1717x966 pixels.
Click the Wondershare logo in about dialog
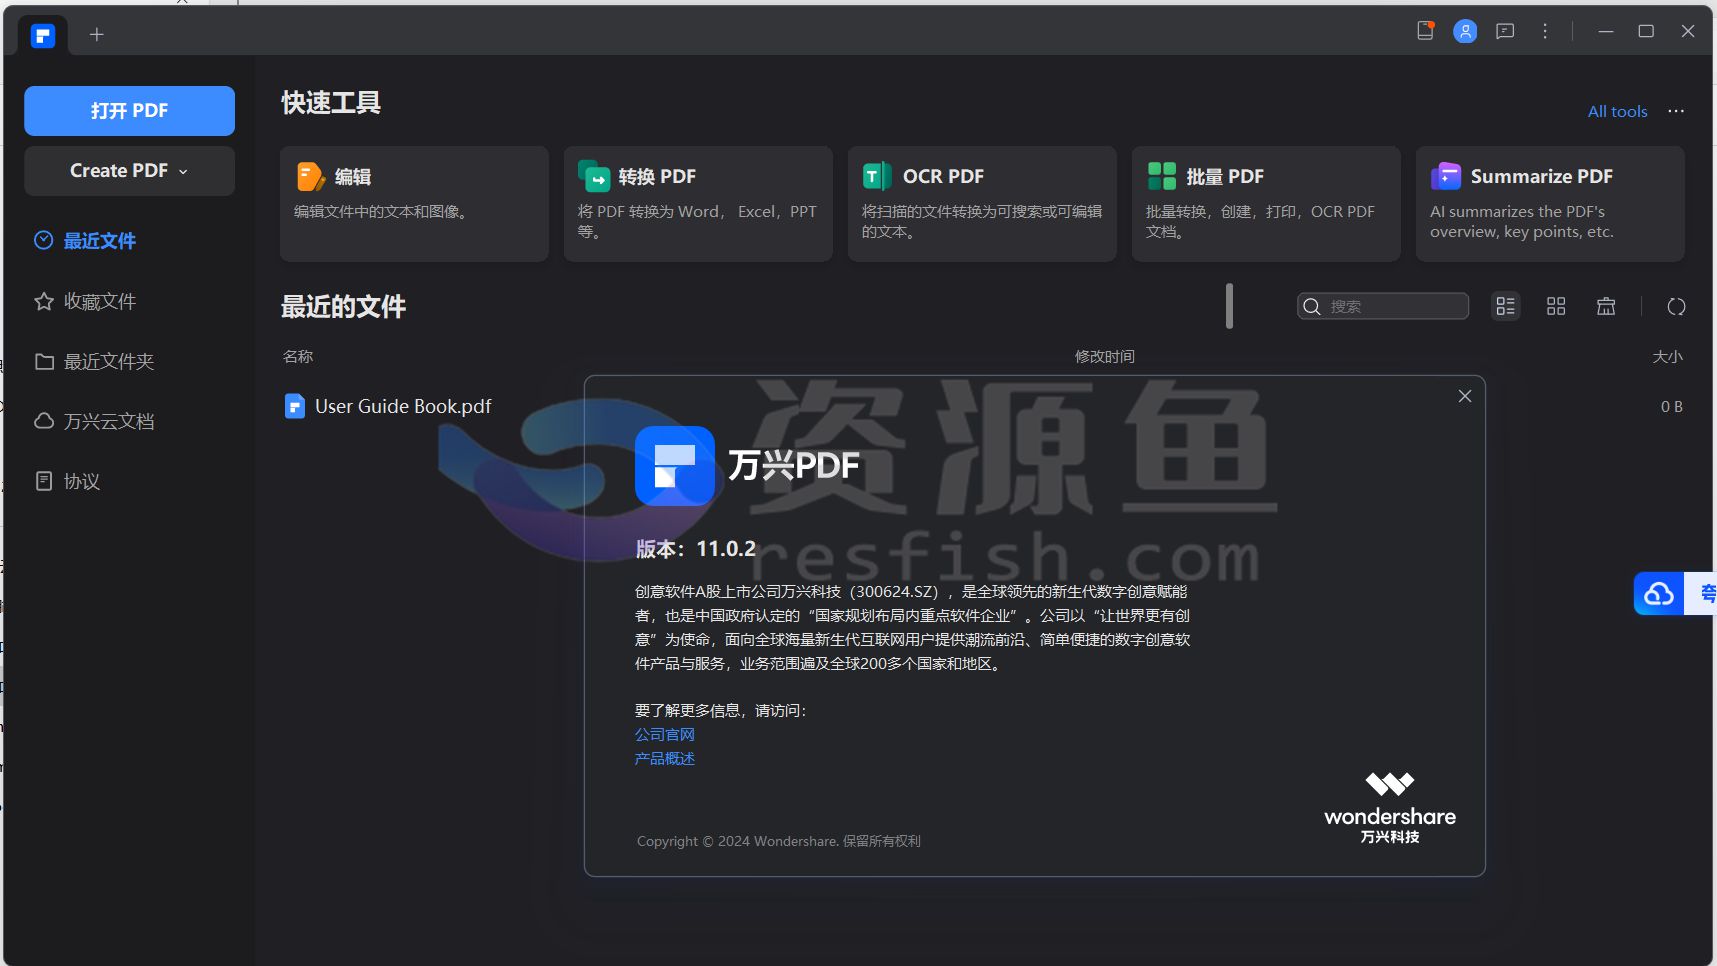coord(1390,808)
